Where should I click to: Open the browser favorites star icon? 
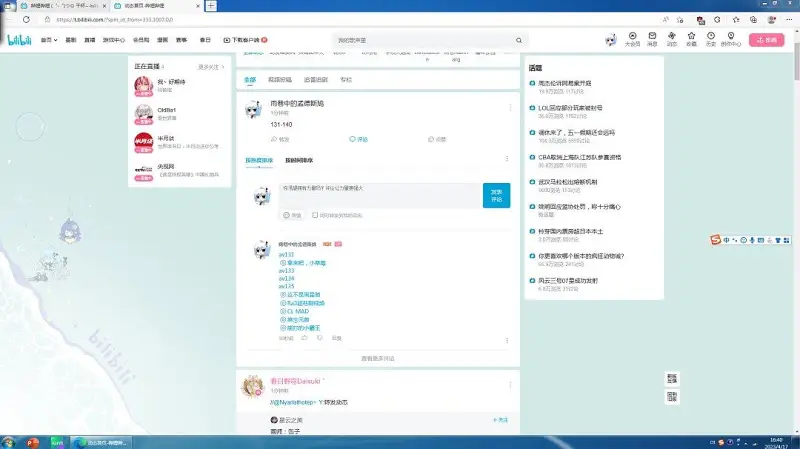coord(736,19)
